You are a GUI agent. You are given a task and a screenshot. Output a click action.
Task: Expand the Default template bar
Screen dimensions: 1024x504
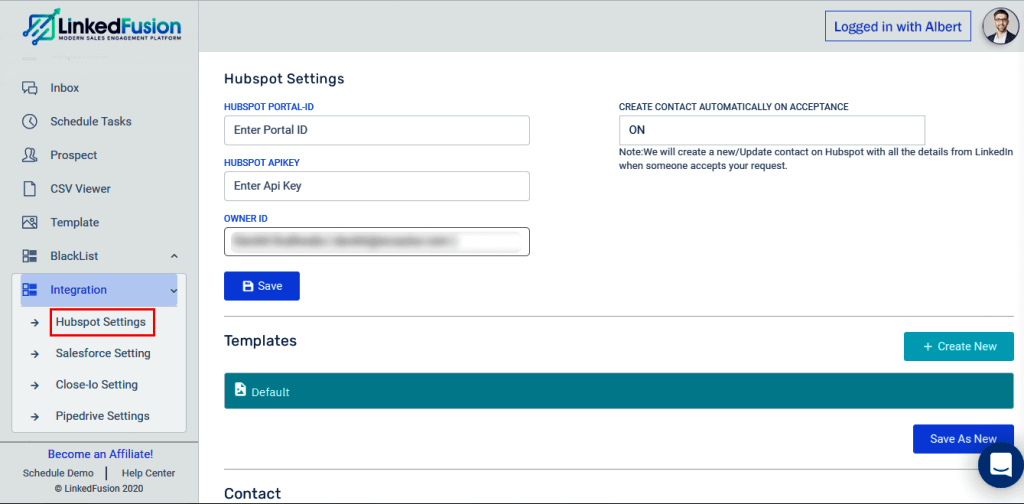(619, 391)
